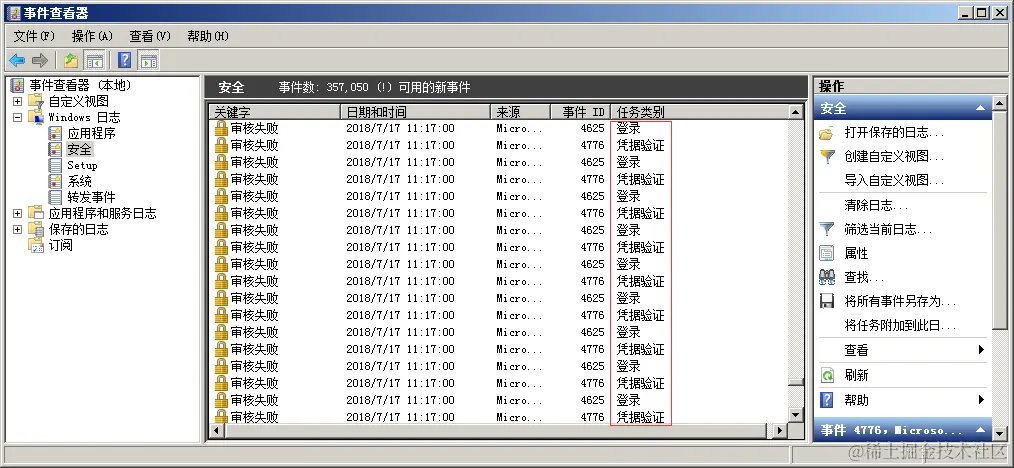Viewport: 1014px width, 468px height.
Task: Open the 操作(A) menu
Action: (x=92, y=36)
